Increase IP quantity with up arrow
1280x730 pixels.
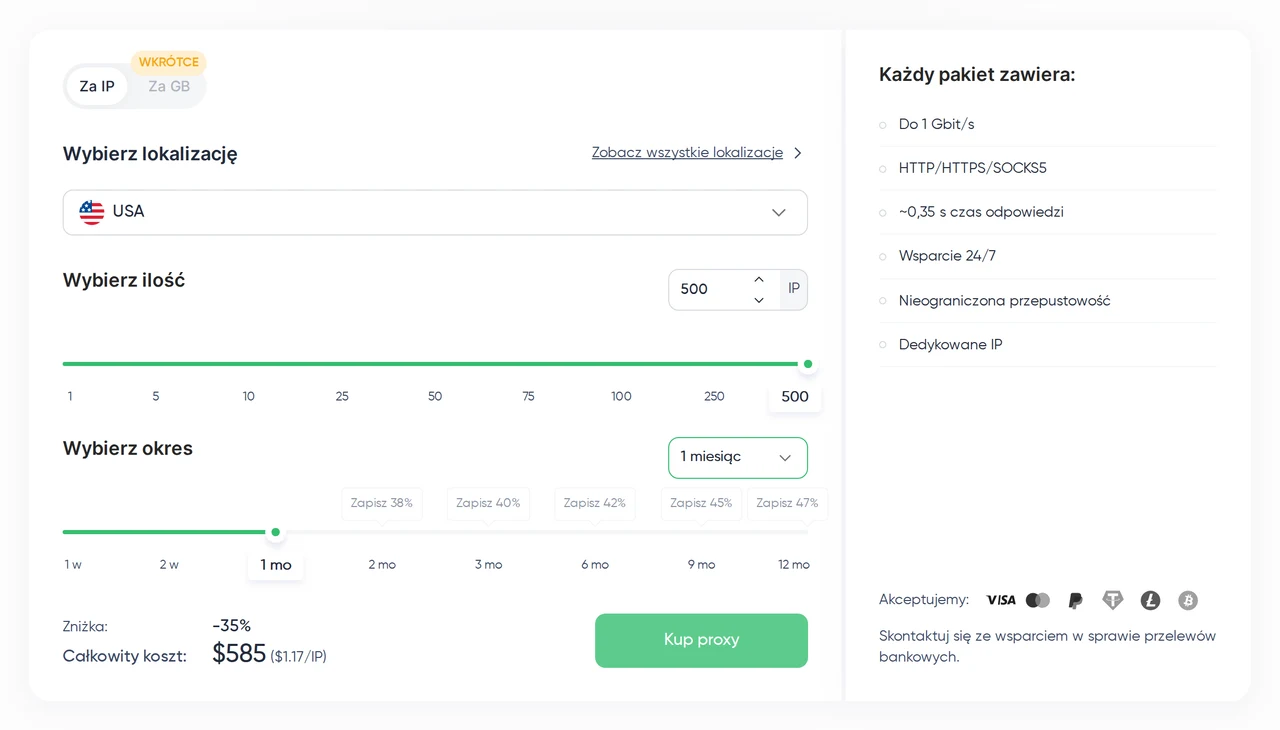[759, 279]
